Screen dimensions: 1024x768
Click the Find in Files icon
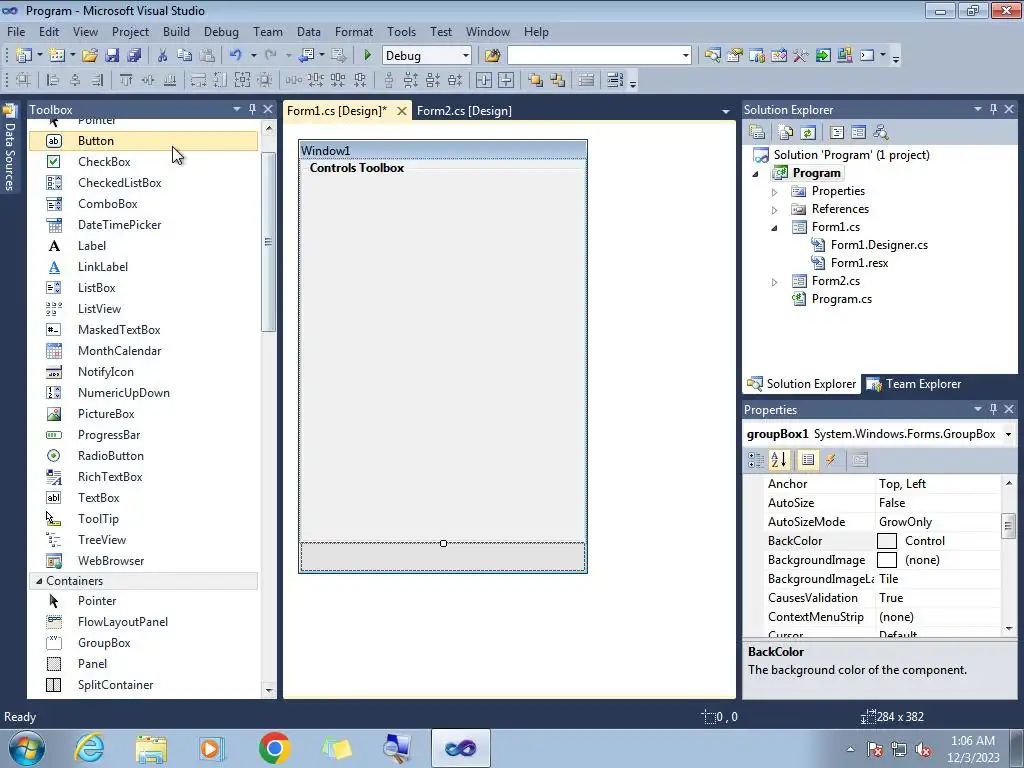[x=492, y=56]
